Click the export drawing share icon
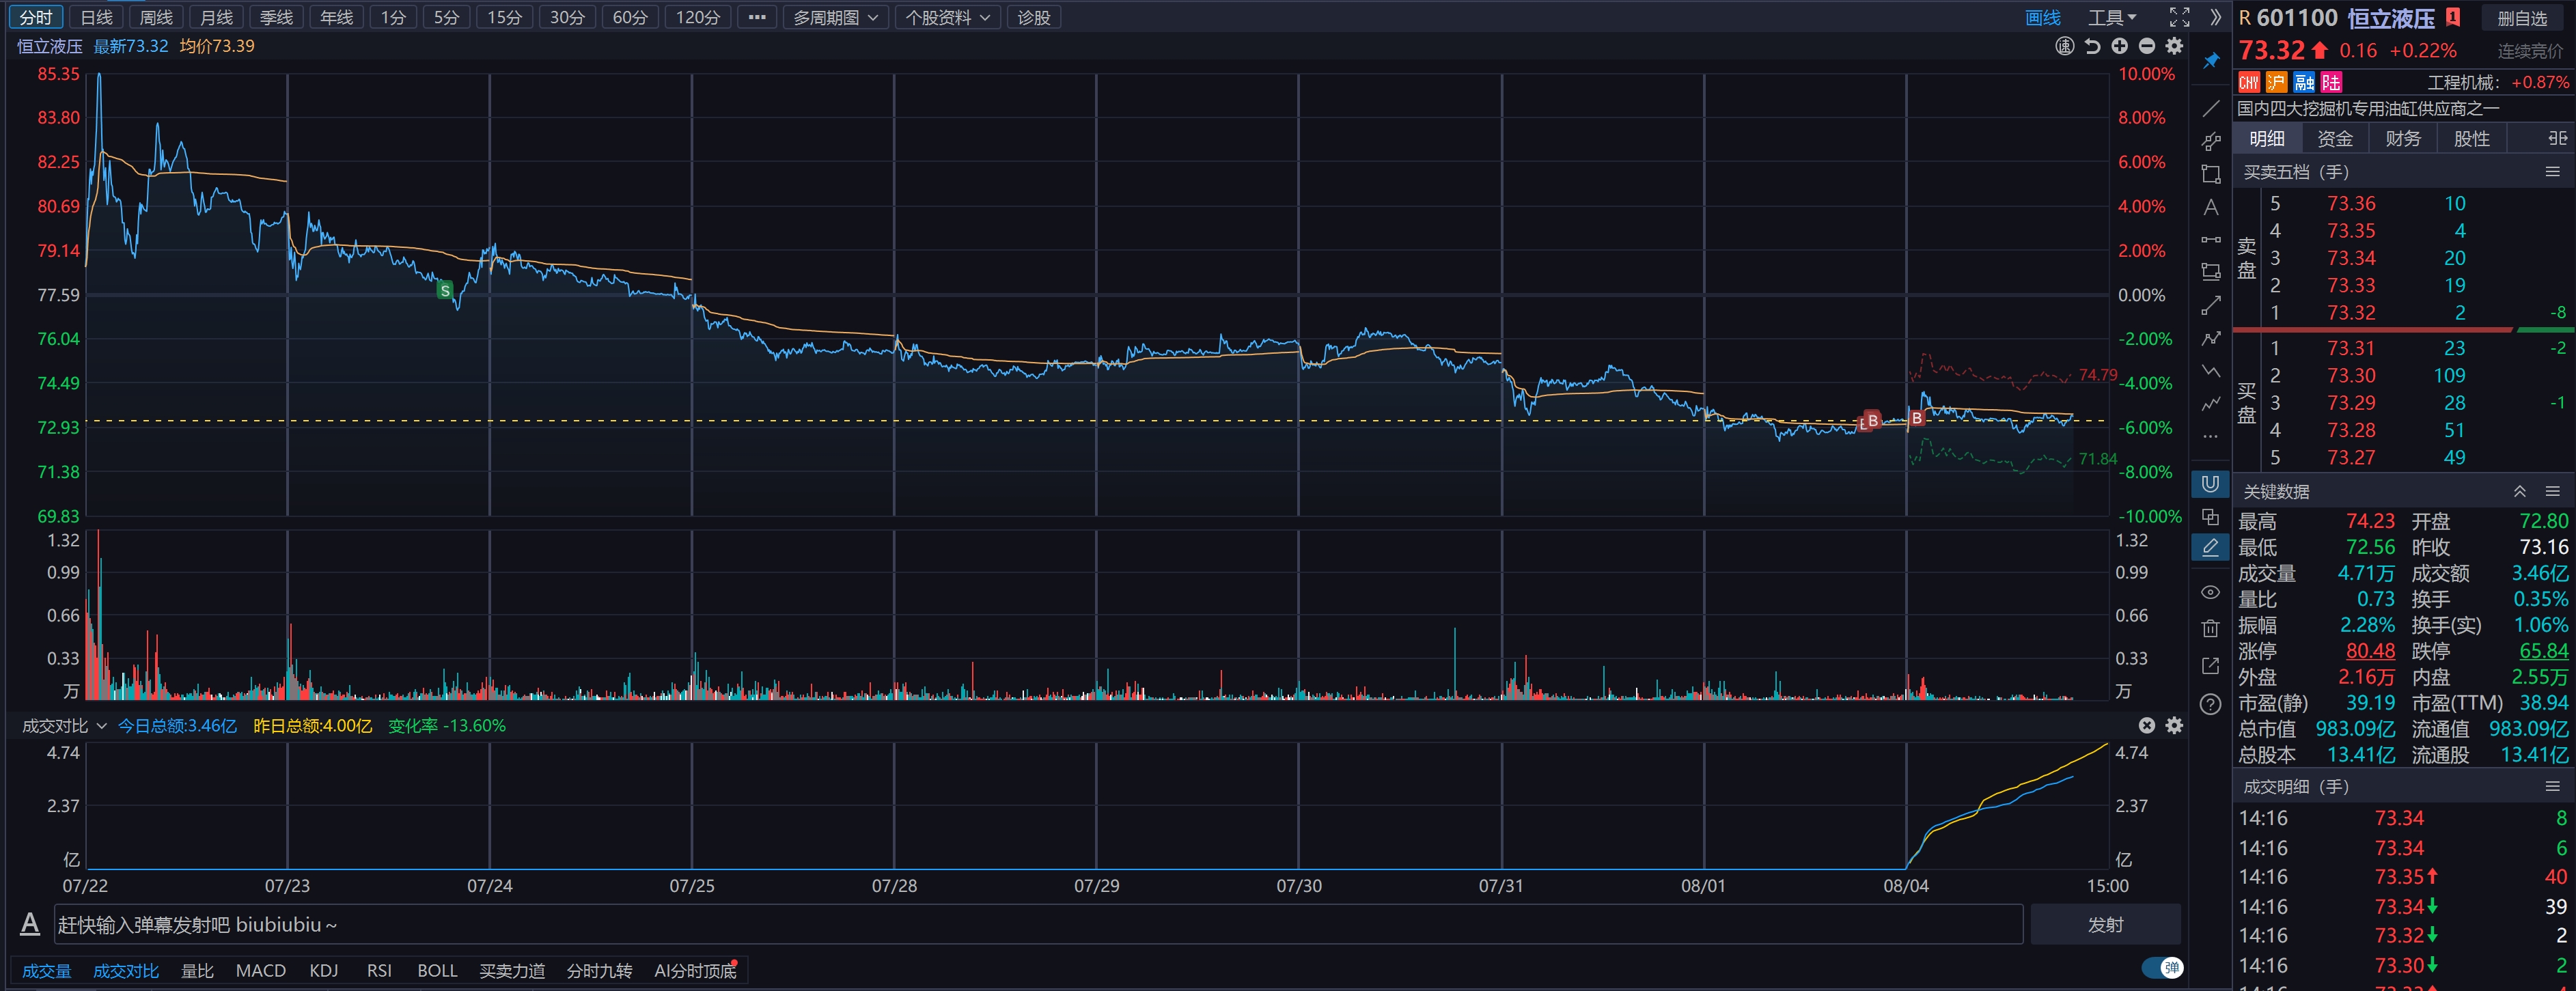The image size is (2576, 991). tap(2211, 666)
